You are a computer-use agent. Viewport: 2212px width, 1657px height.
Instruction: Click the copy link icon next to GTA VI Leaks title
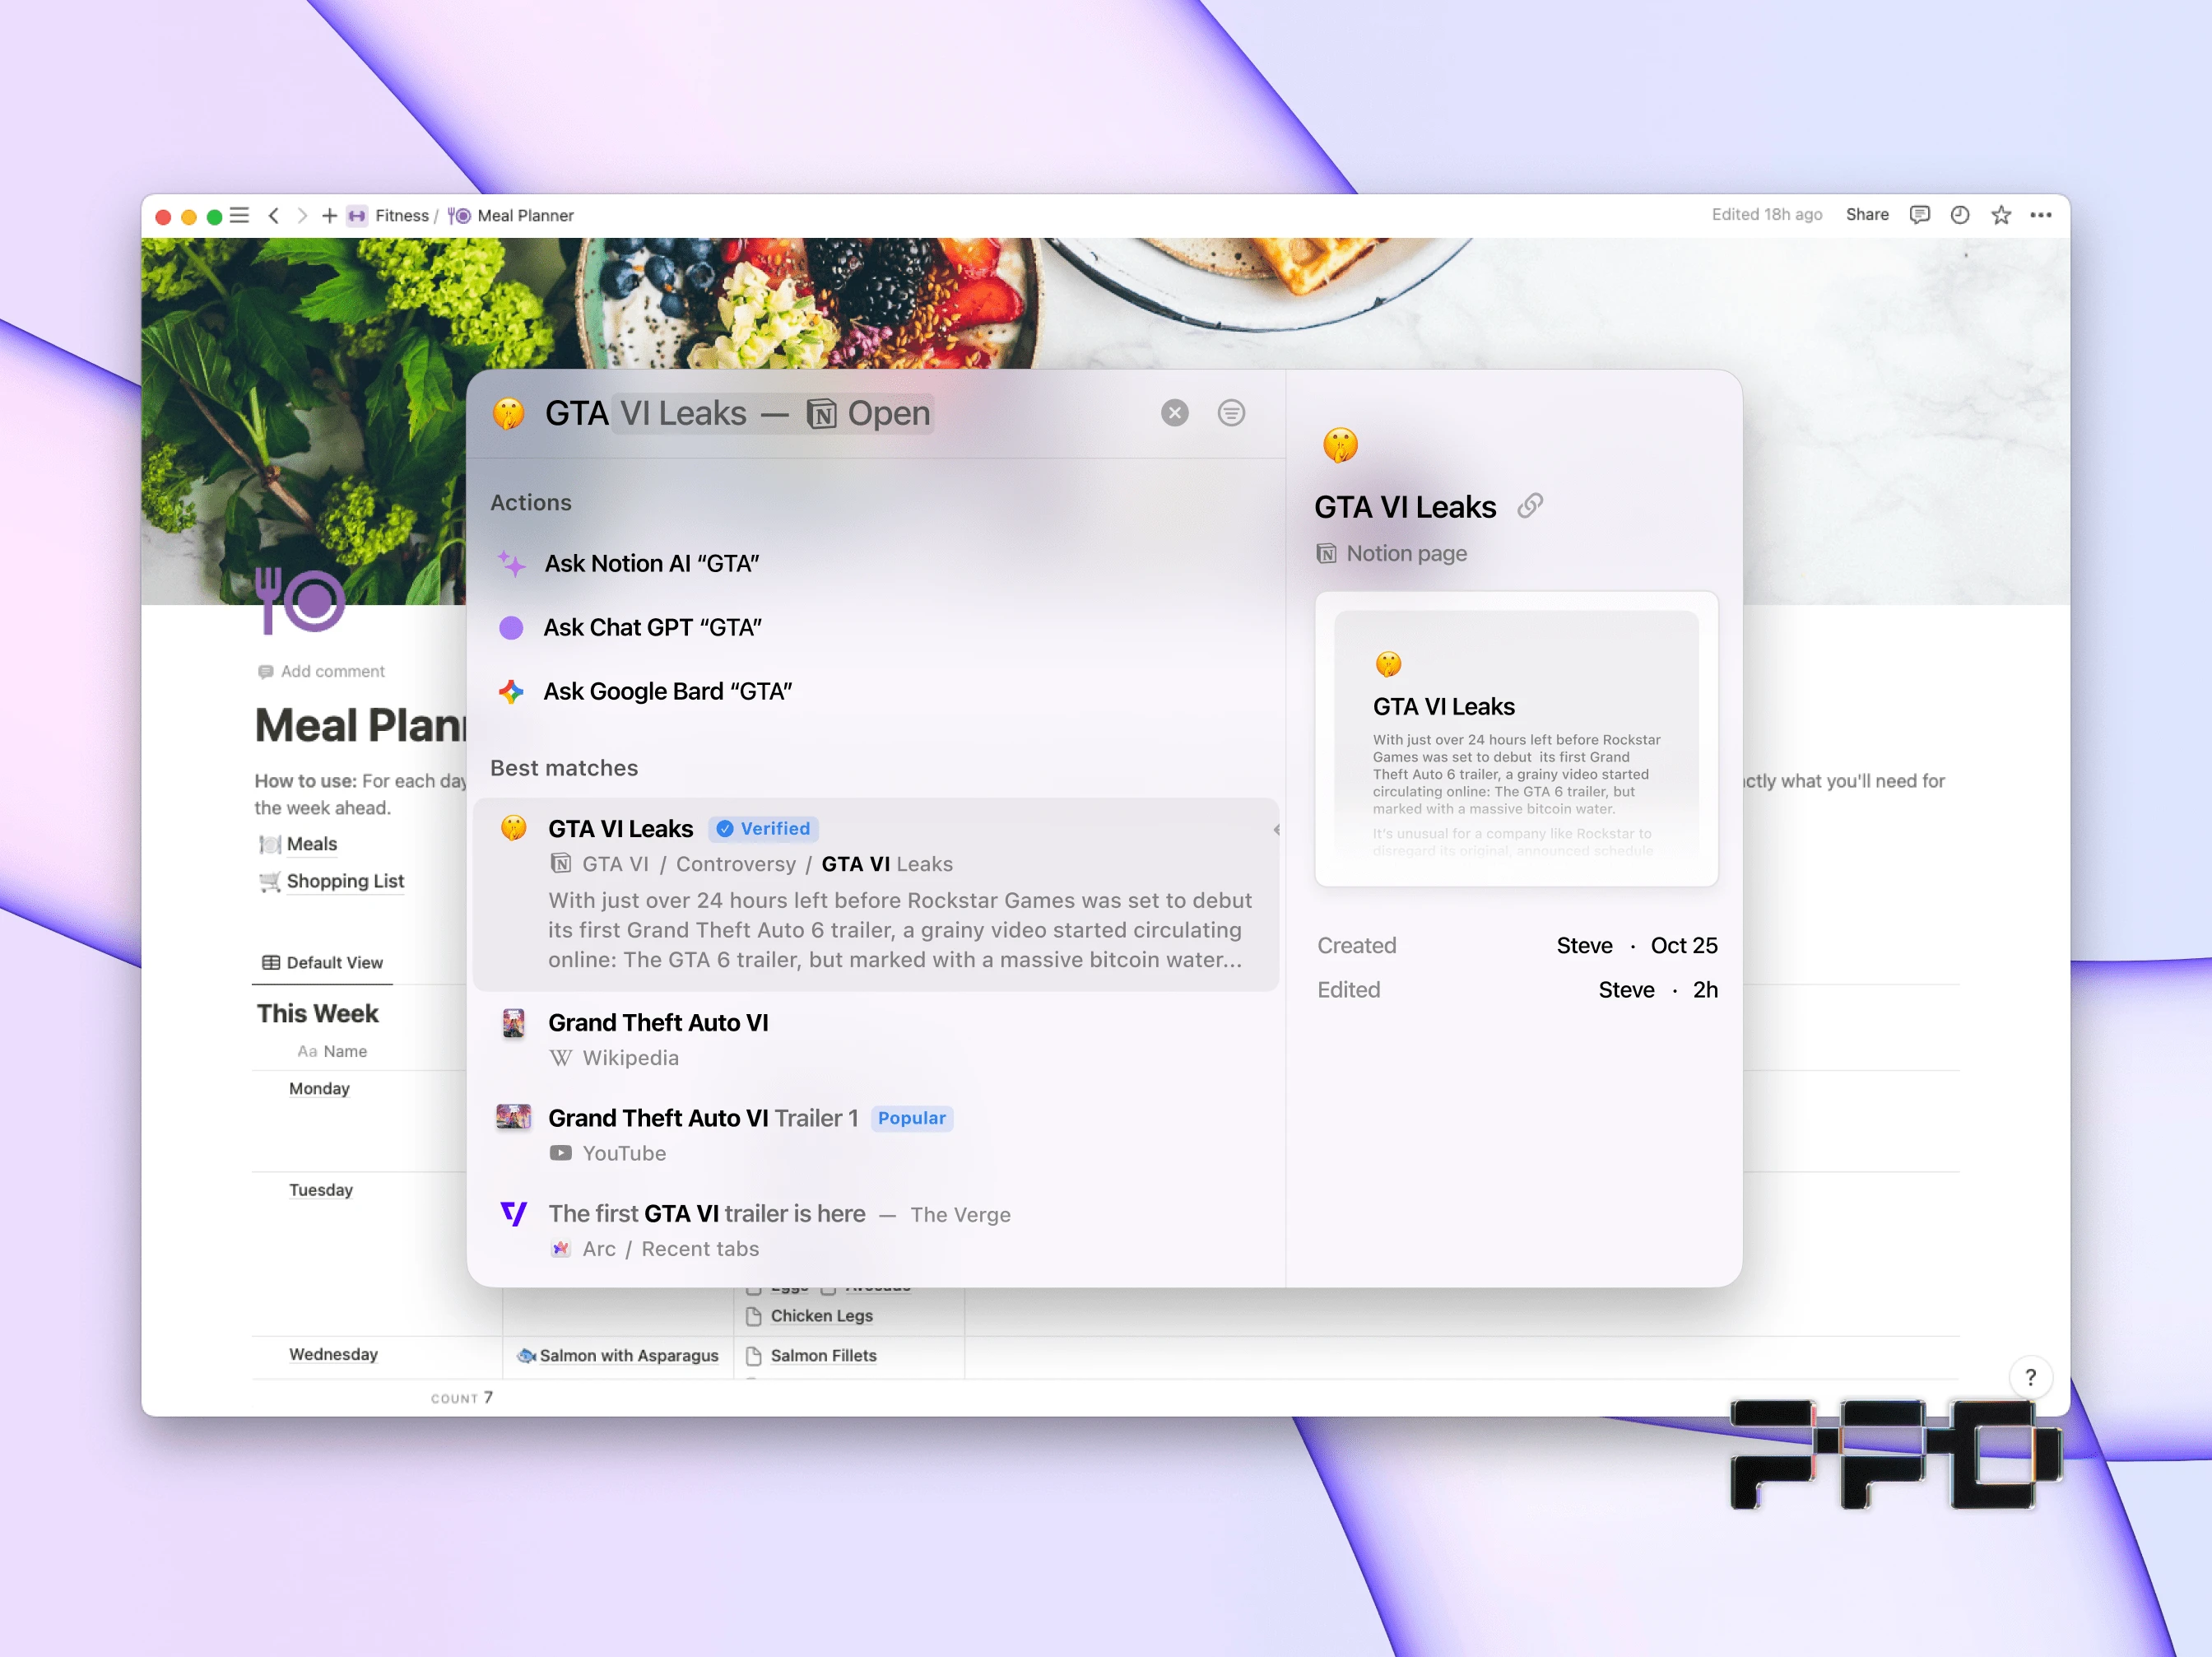1528,506
